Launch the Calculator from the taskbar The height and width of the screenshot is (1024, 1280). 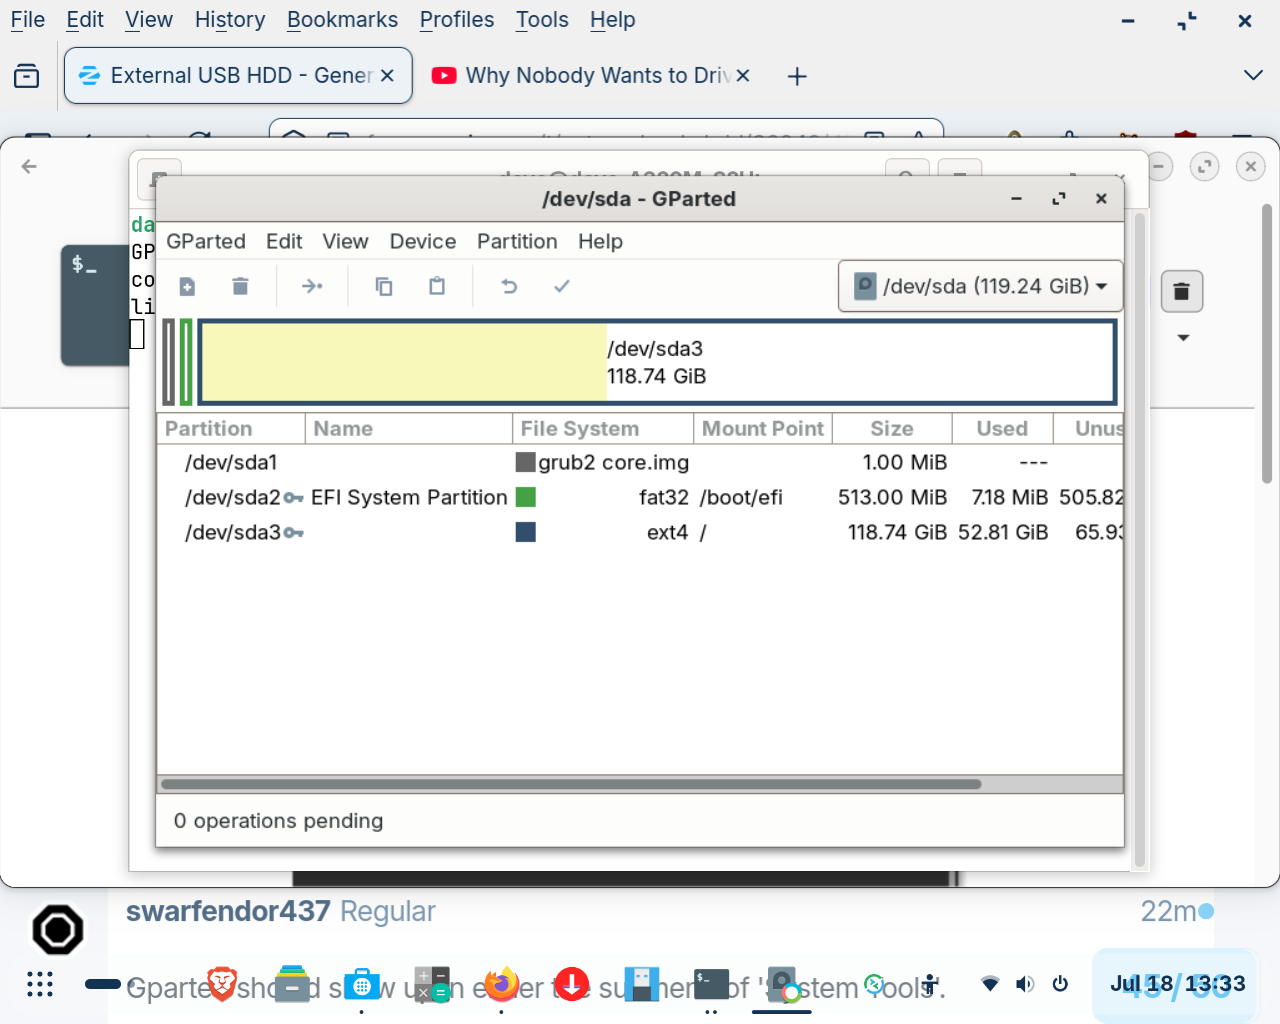pos(432,984)
